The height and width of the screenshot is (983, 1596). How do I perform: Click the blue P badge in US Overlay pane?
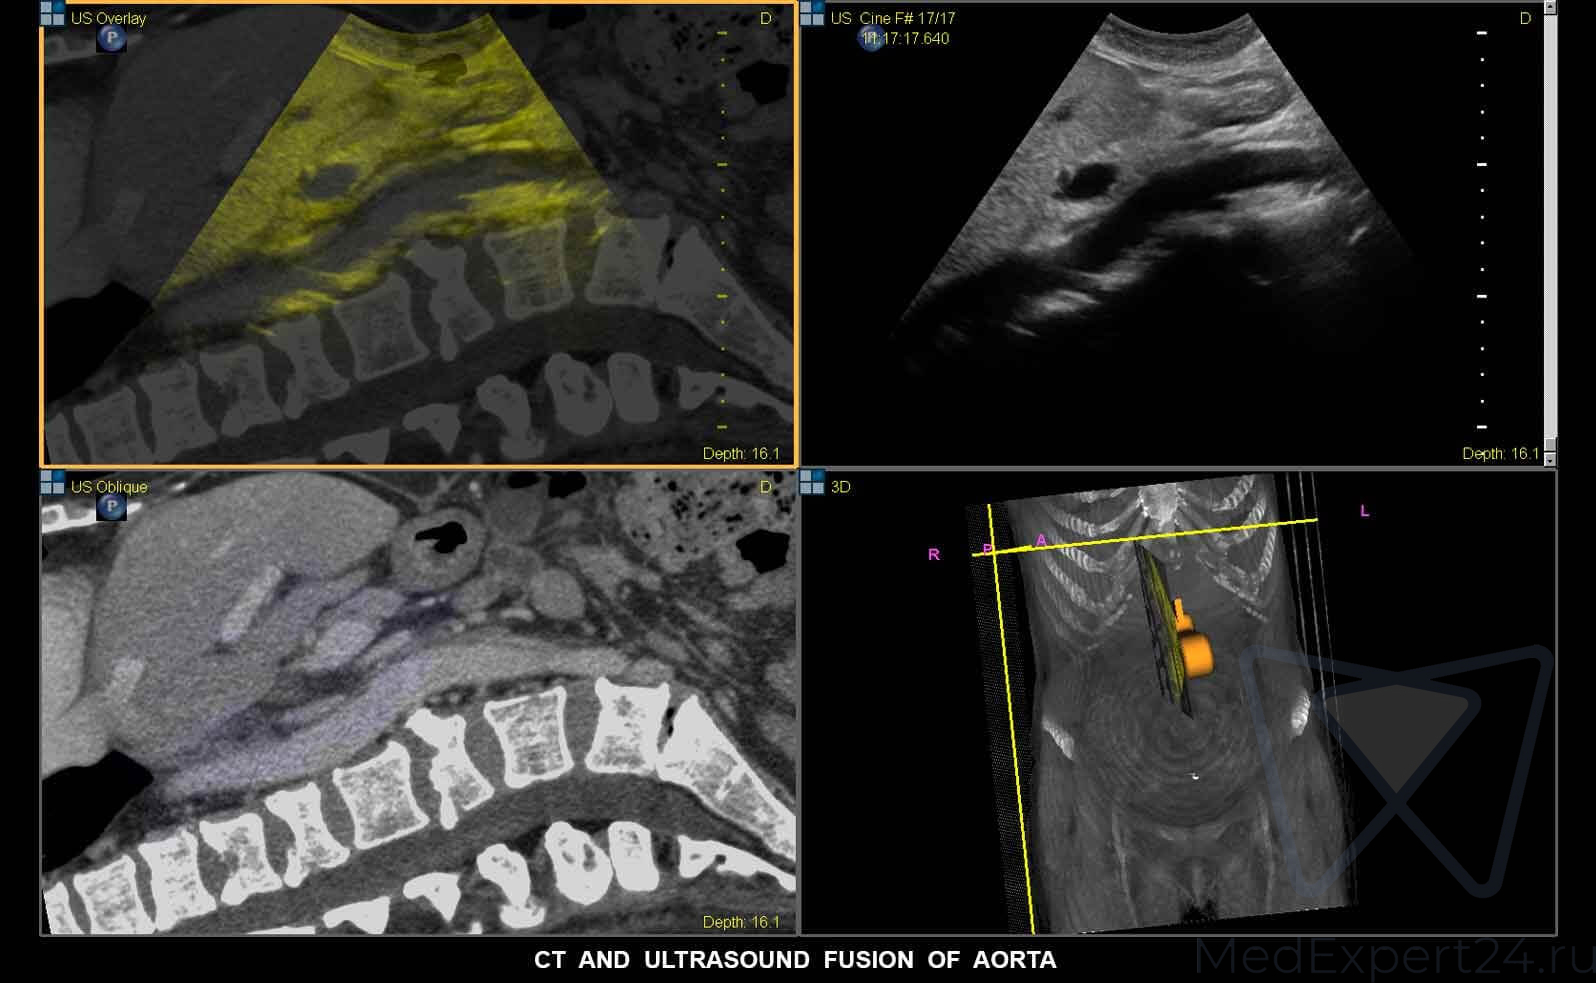[111, 39]
